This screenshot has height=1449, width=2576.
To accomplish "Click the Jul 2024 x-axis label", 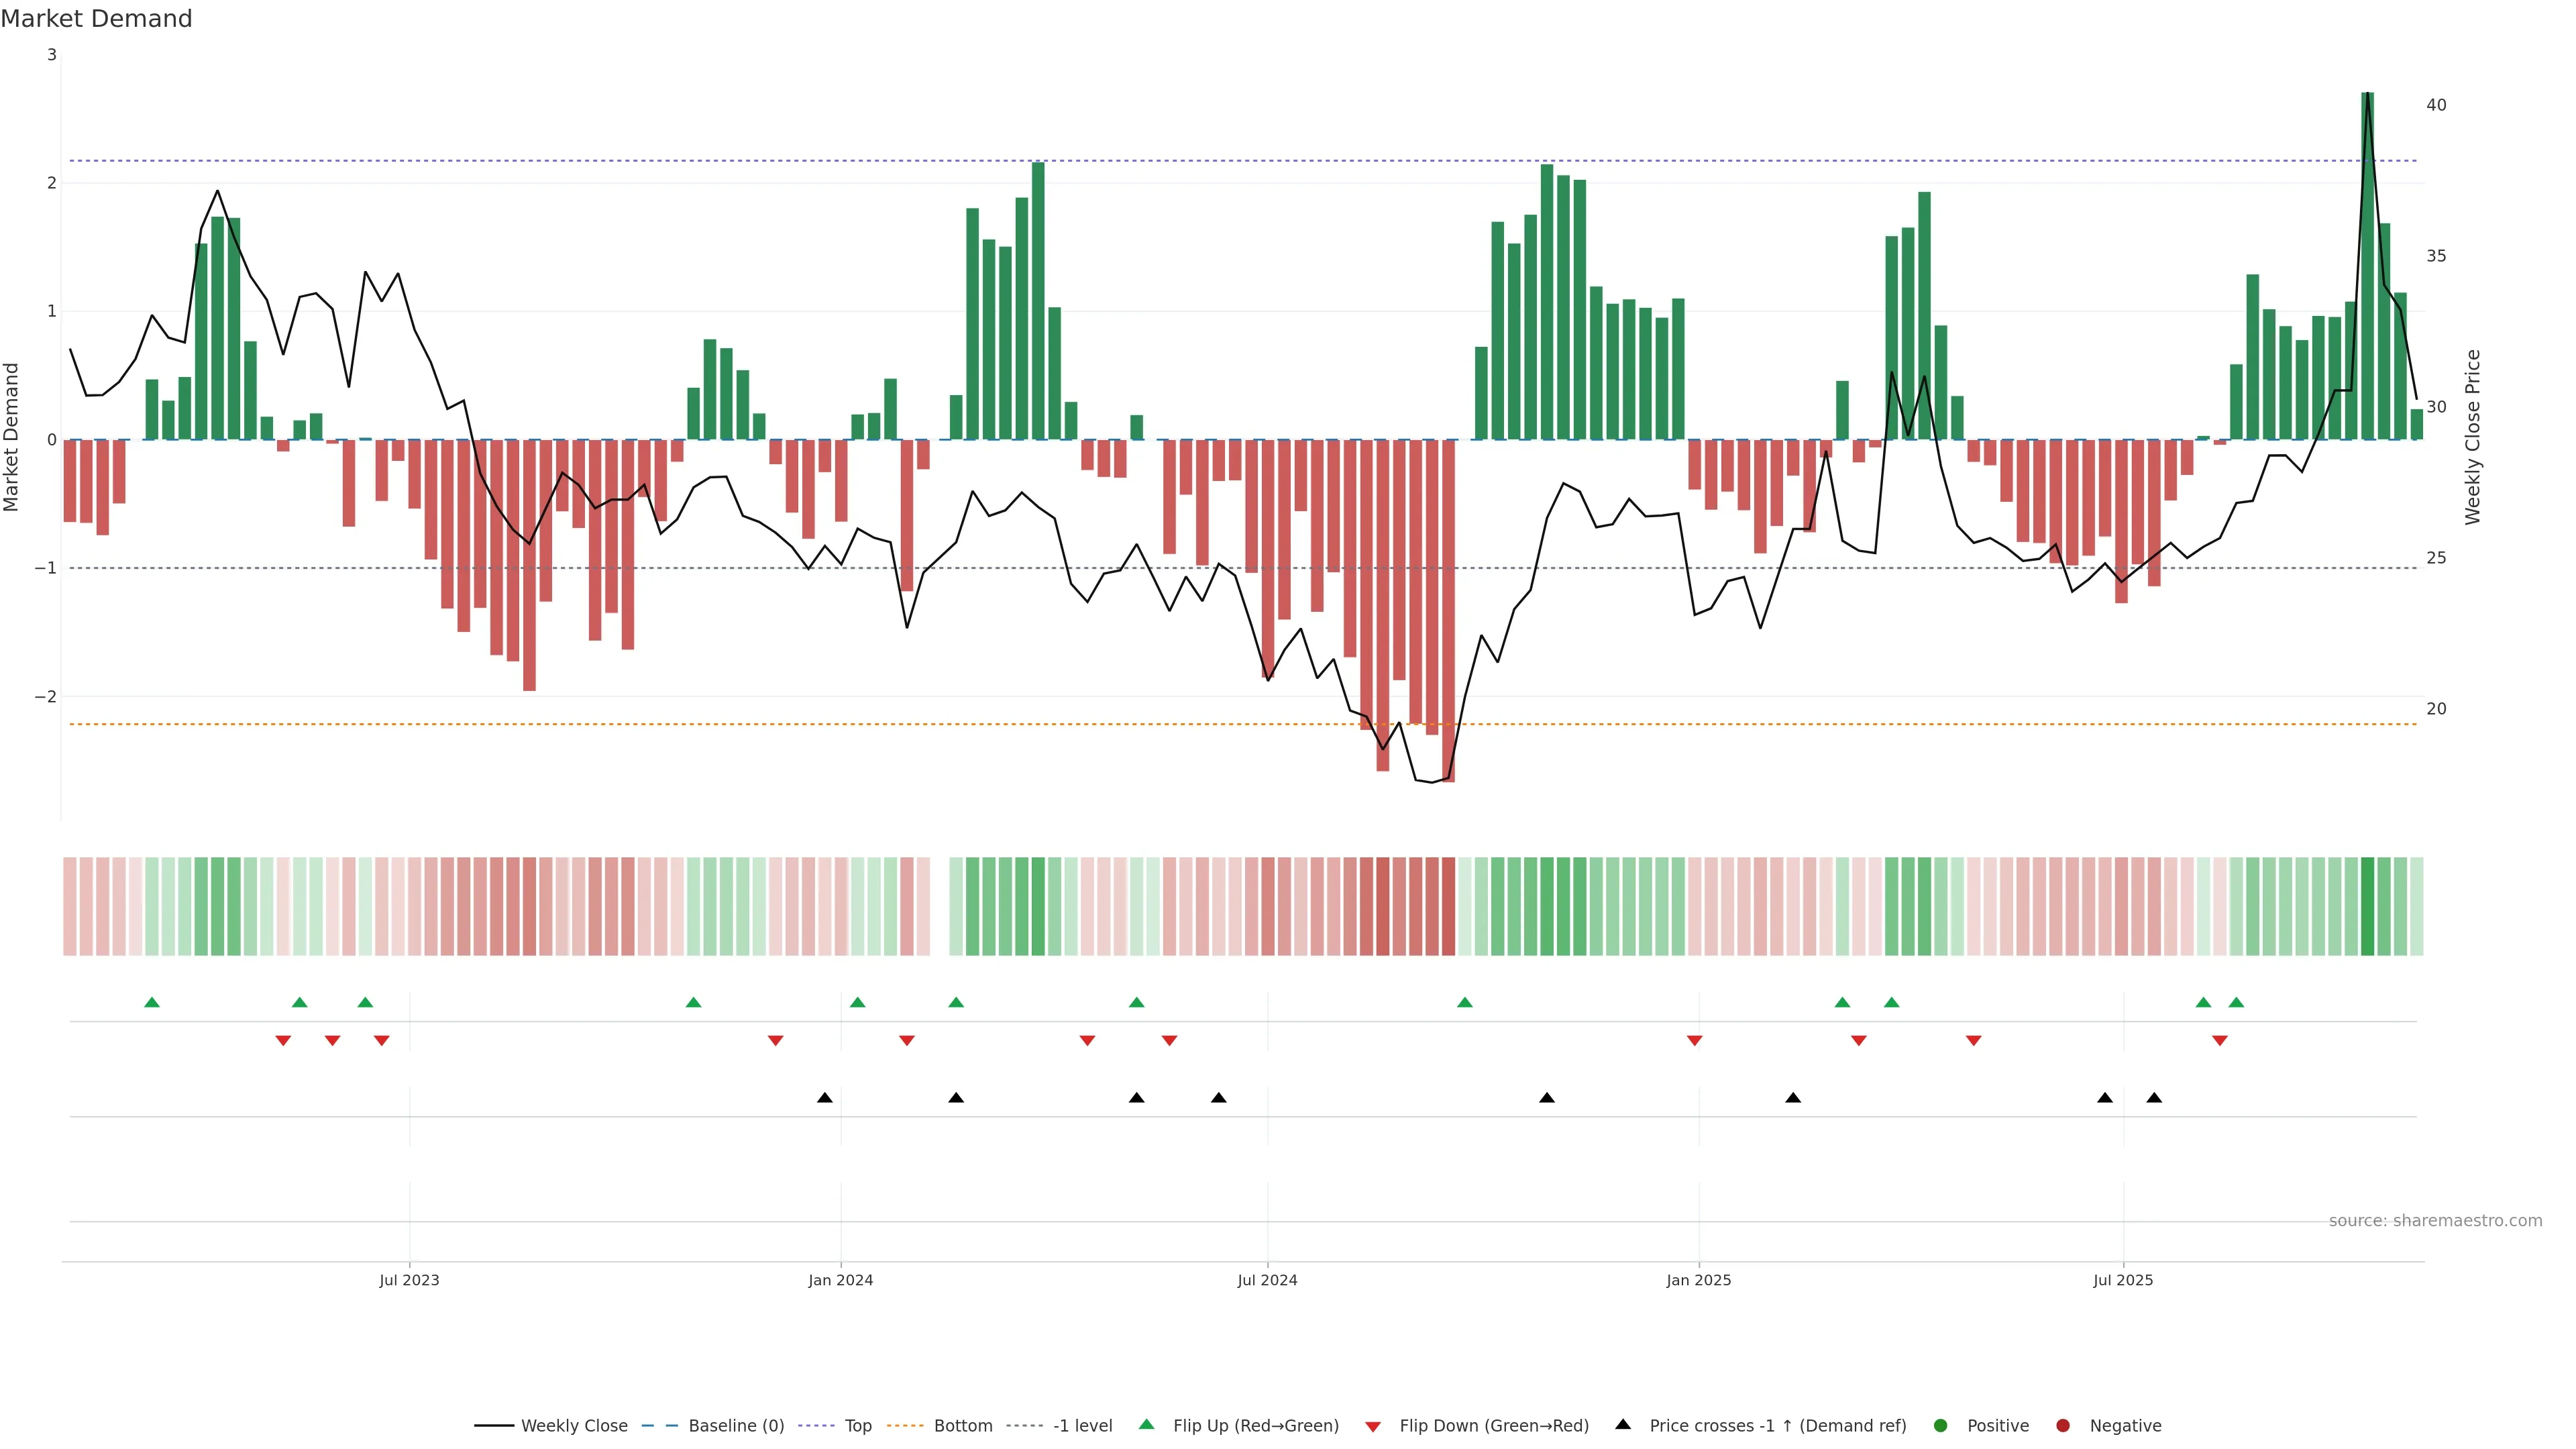I will click(x=1267, y=1280).
